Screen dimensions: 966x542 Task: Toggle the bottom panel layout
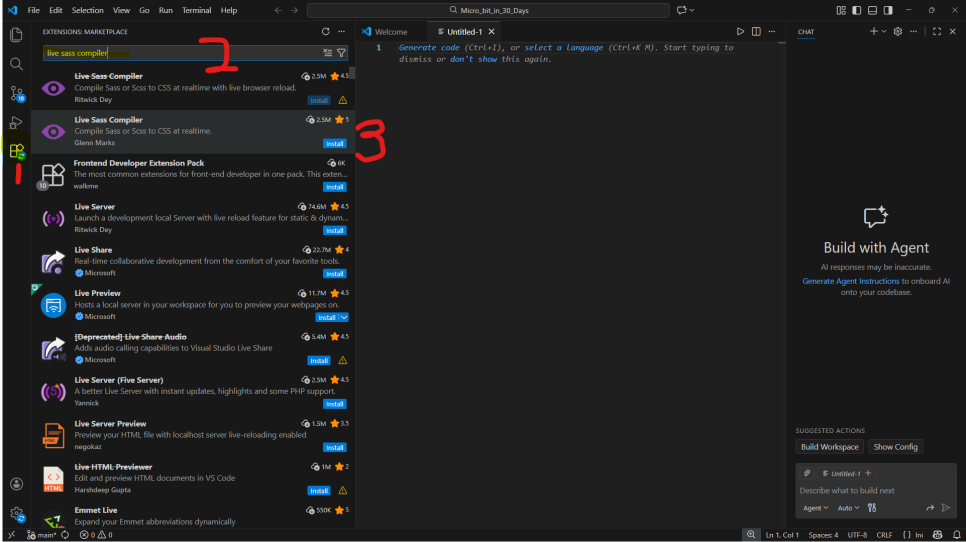[872, 10]
